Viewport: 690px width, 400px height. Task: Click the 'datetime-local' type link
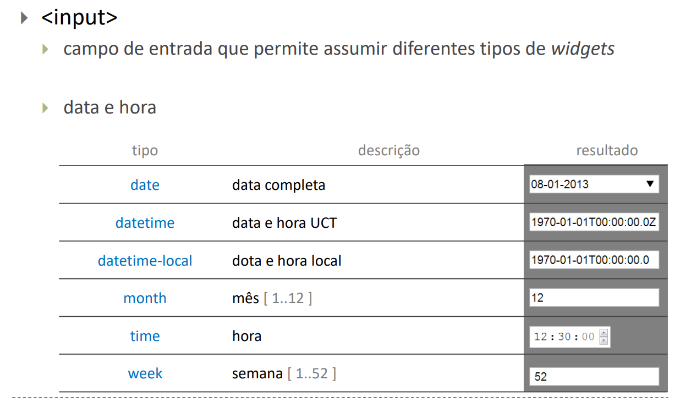click(x=145, y=260)
